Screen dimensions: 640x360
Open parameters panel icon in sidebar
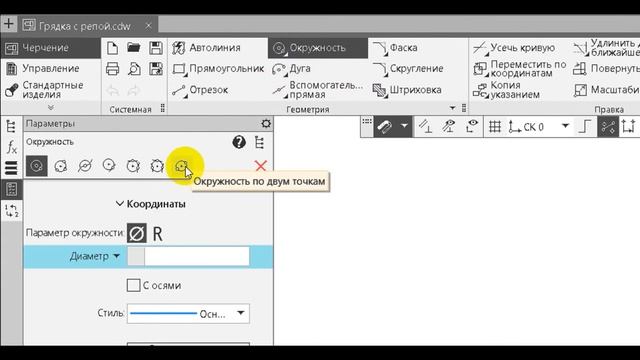pos(11,189)
